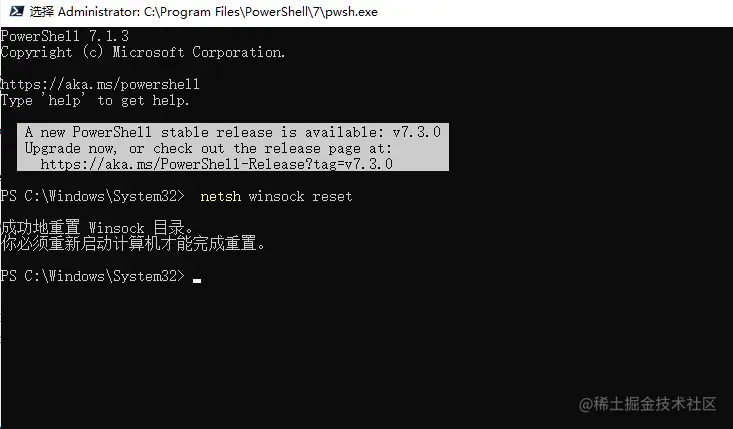
Task: Click the 'netsh' command word
Action: coord(221,196)
